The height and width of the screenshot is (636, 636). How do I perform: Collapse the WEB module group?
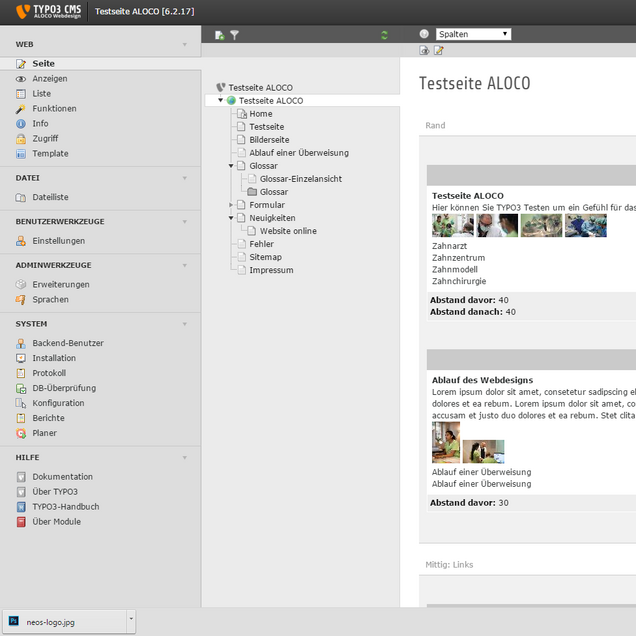pos(185,45)
